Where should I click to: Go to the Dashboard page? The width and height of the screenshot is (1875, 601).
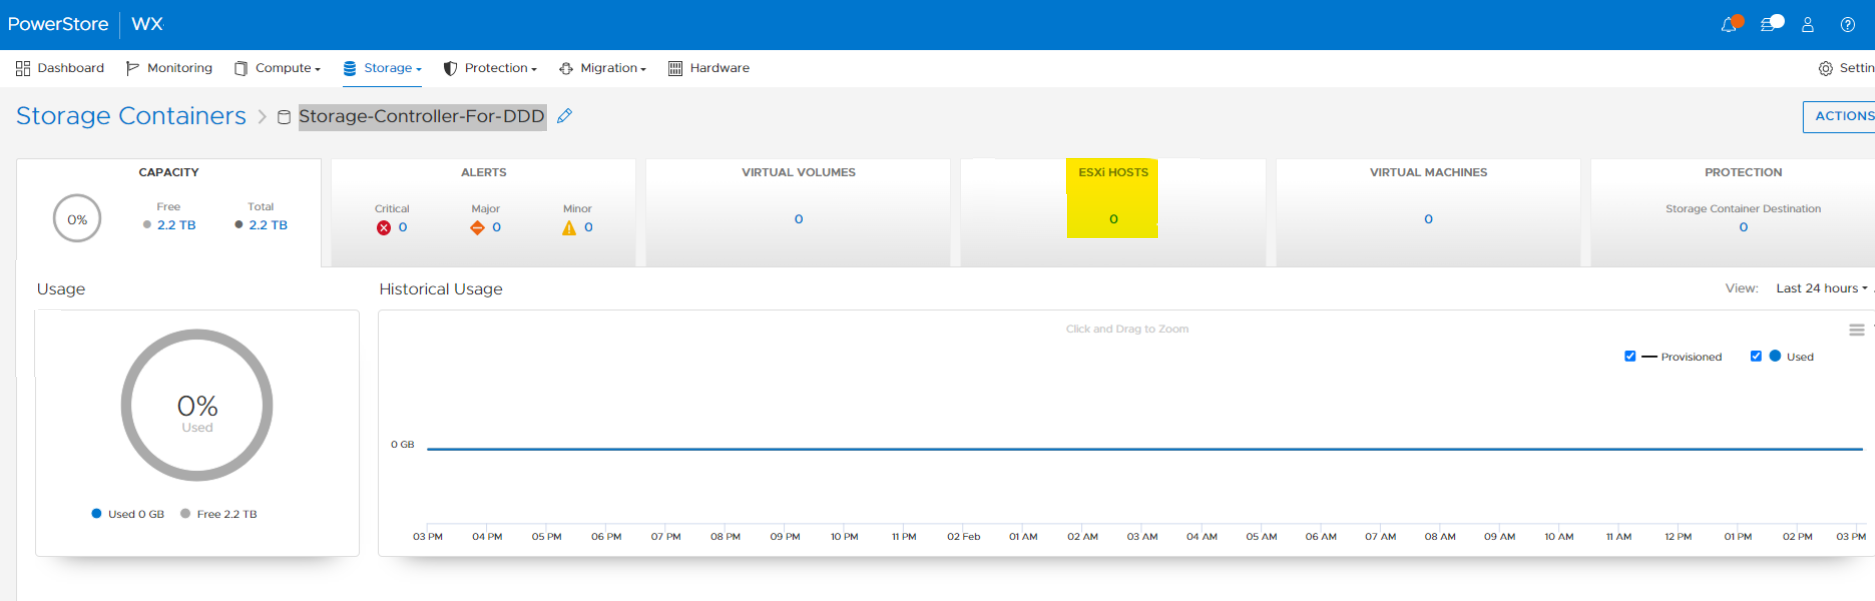pyautogui.click(x=60, y=68)
